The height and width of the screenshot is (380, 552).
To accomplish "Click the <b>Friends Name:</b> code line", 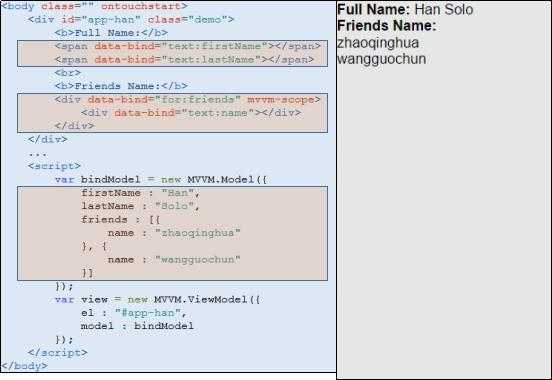I will (x=121, y=86).
